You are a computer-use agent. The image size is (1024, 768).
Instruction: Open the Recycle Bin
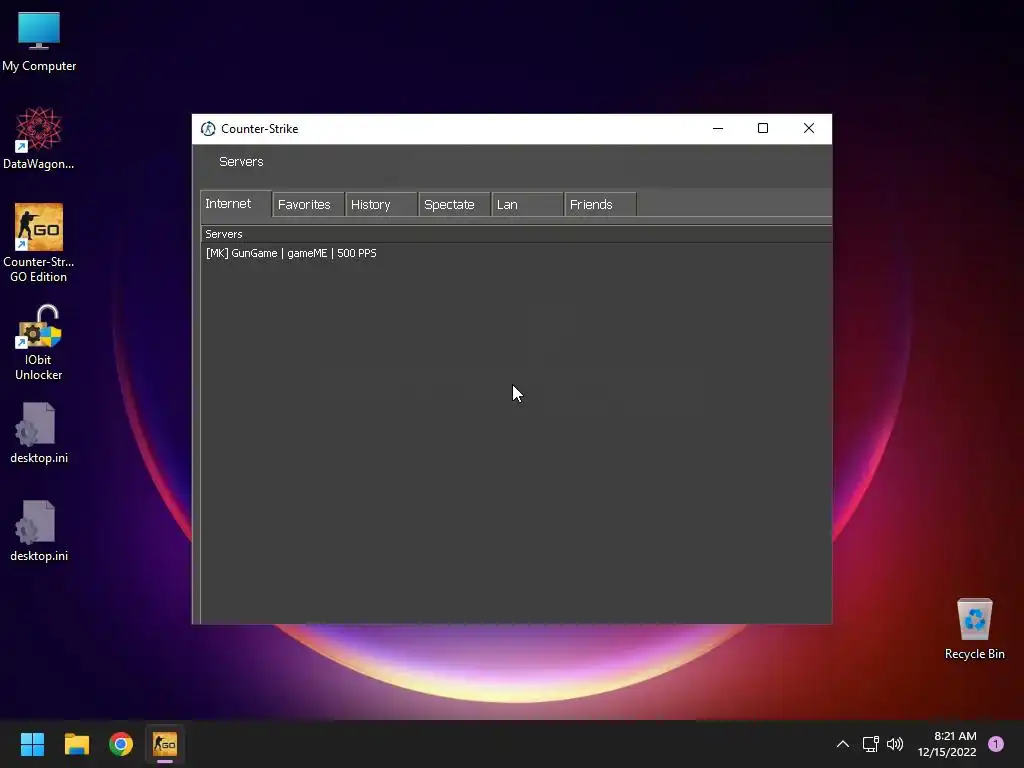pos(974,628)
